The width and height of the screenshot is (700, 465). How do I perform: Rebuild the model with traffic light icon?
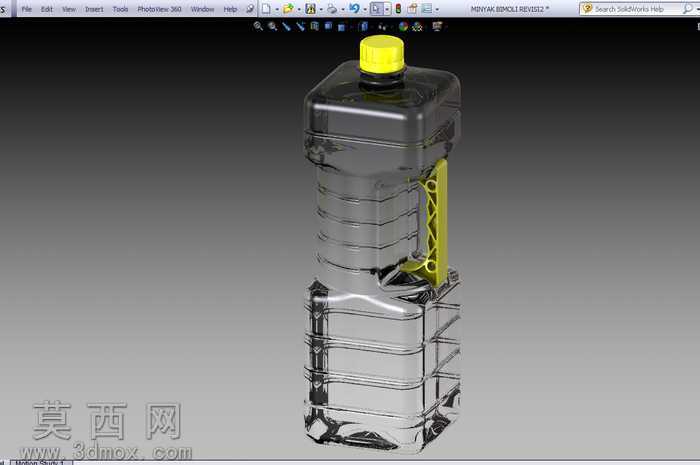click(x=398, y=9)
